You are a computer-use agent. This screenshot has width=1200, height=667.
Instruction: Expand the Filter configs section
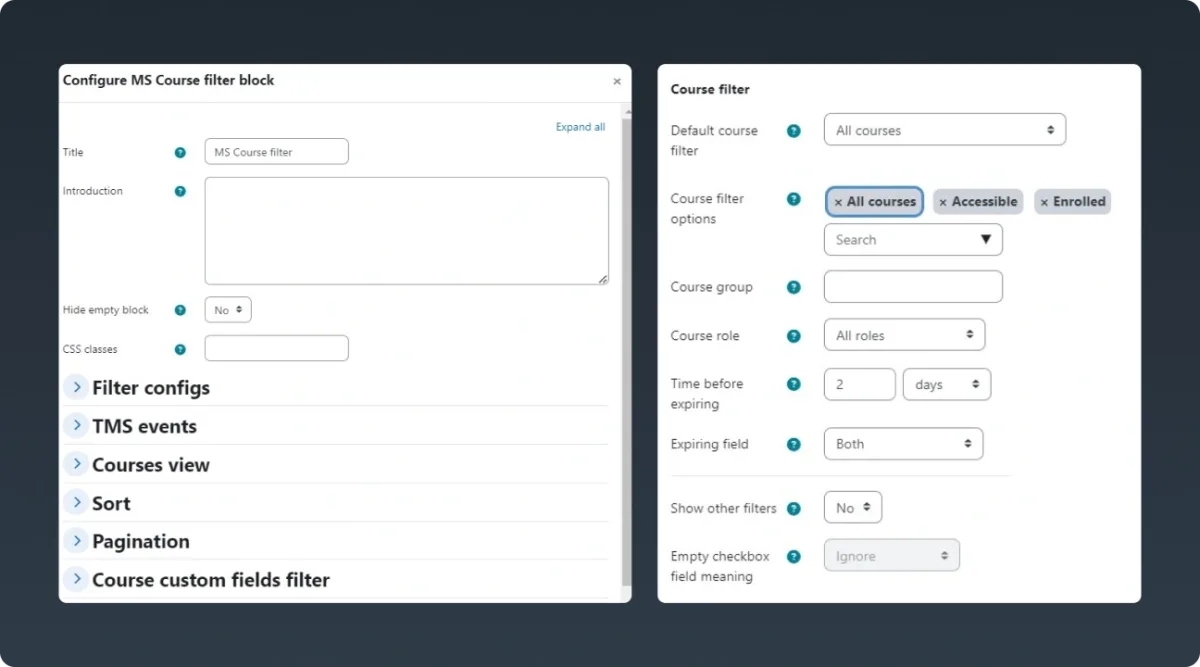76,387
